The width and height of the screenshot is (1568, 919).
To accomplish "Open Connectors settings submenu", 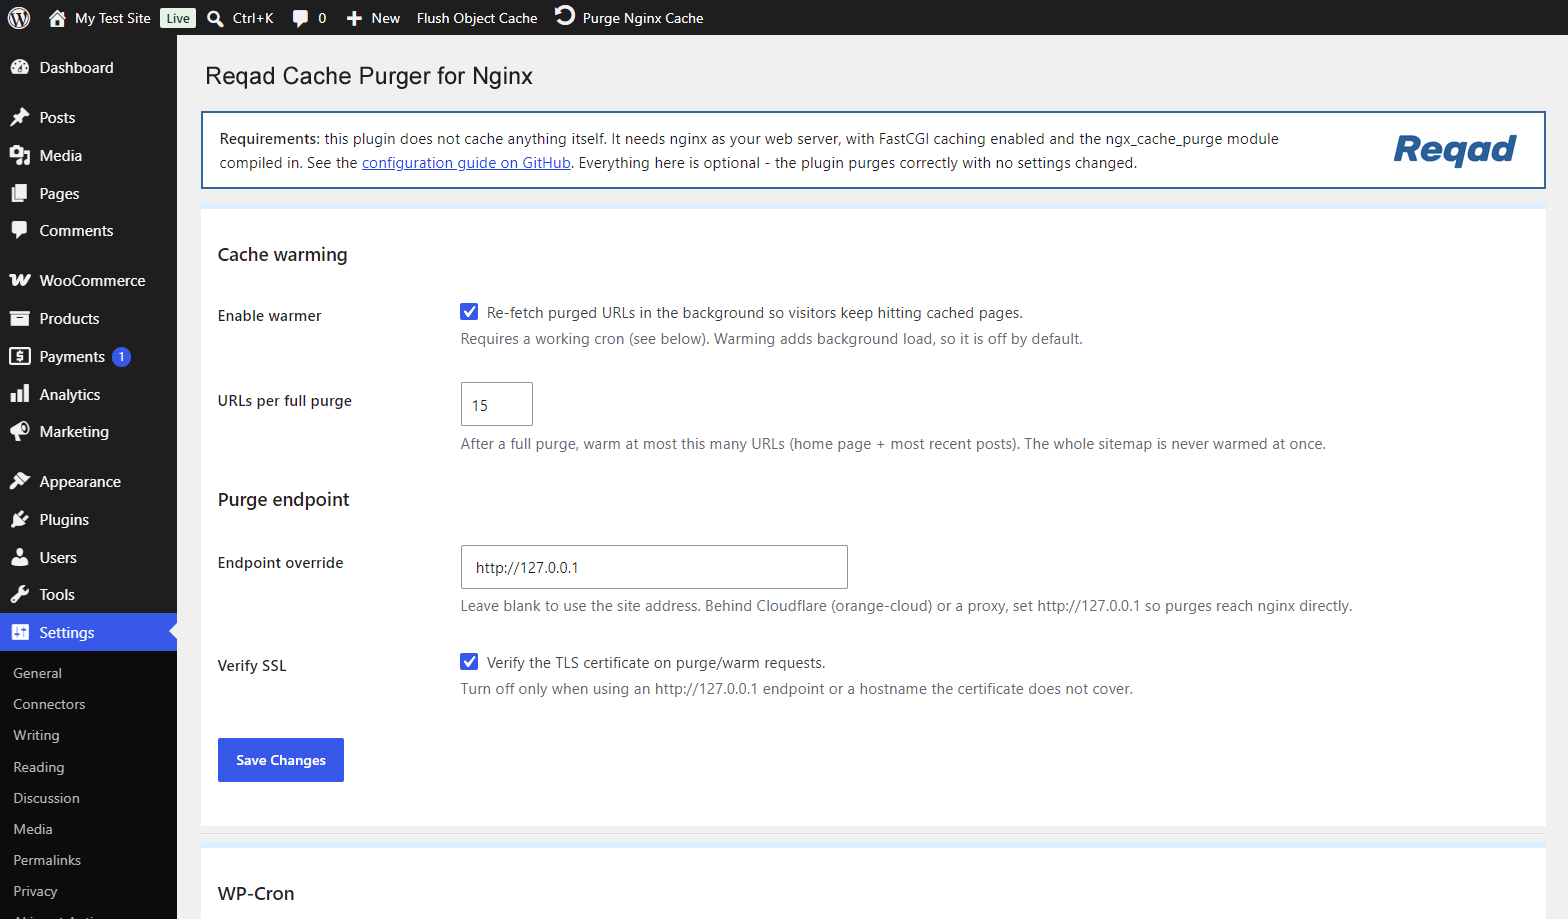I will coord(49,704).
